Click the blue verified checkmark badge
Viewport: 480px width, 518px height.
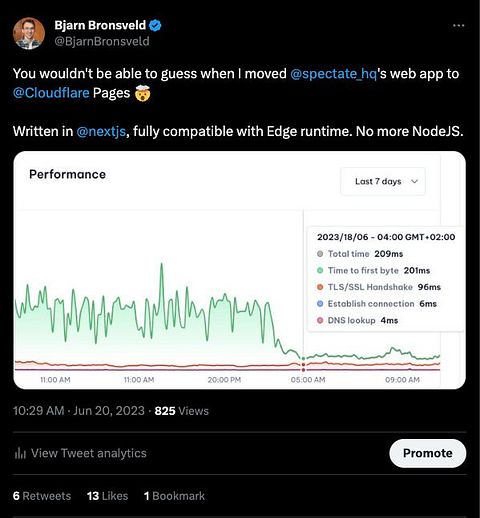(x=155, y=25)
